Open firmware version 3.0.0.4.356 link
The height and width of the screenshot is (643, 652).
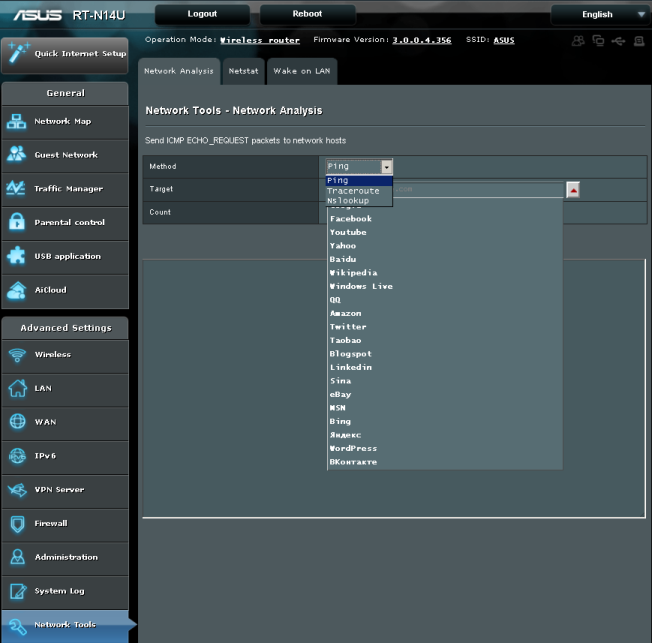tap(422, 40)
